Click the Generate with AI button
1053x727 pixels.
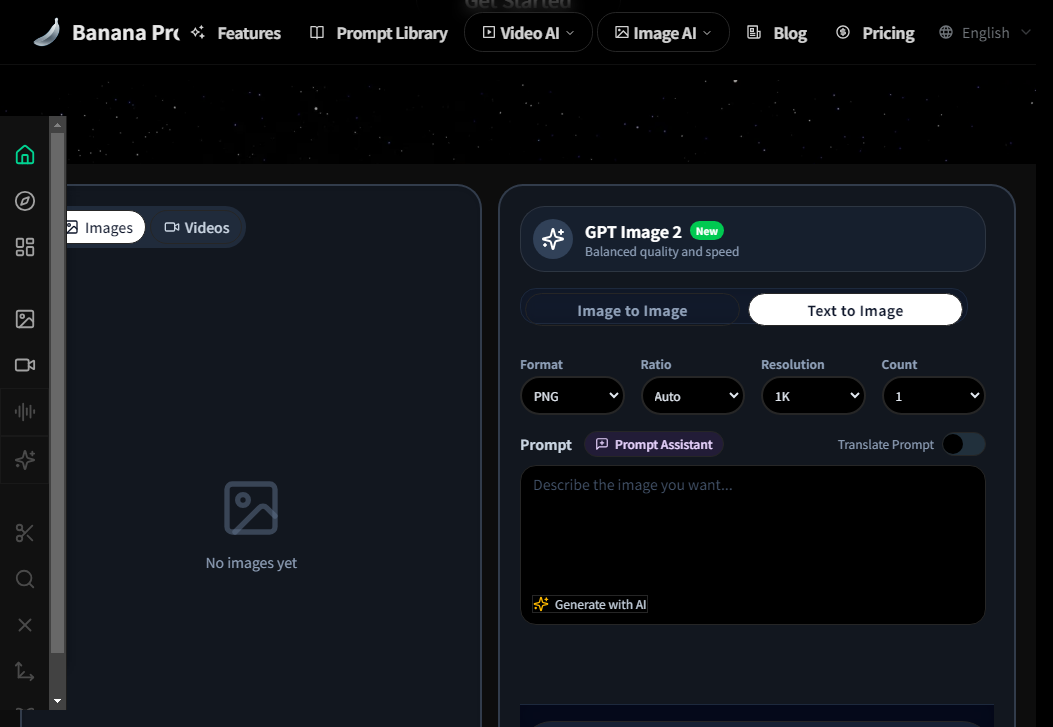click(x=590, y=604)
